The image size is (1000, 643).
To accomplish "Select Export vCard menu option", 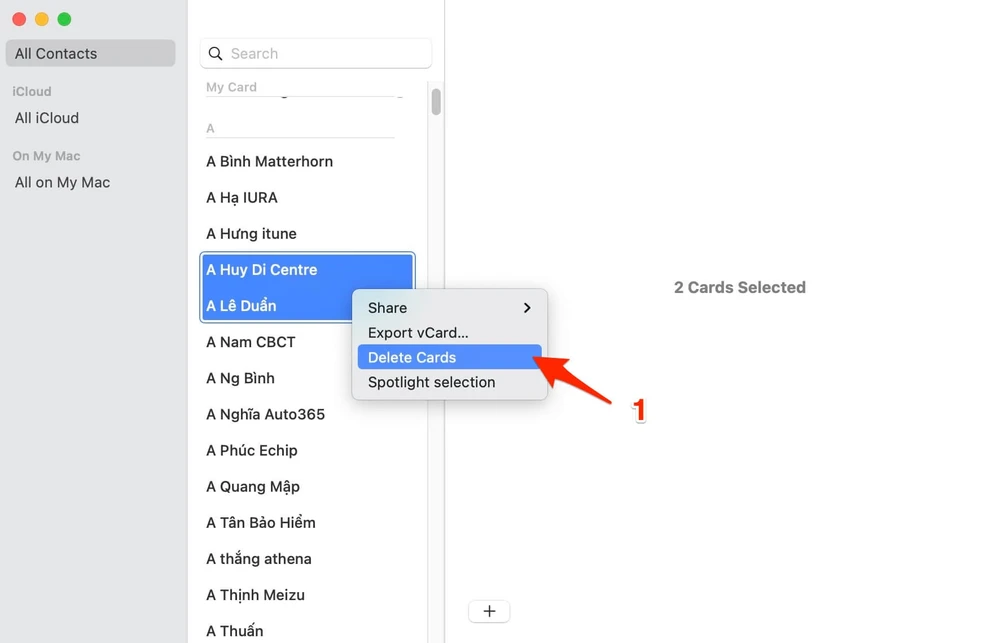I will [x=418, y=333].
